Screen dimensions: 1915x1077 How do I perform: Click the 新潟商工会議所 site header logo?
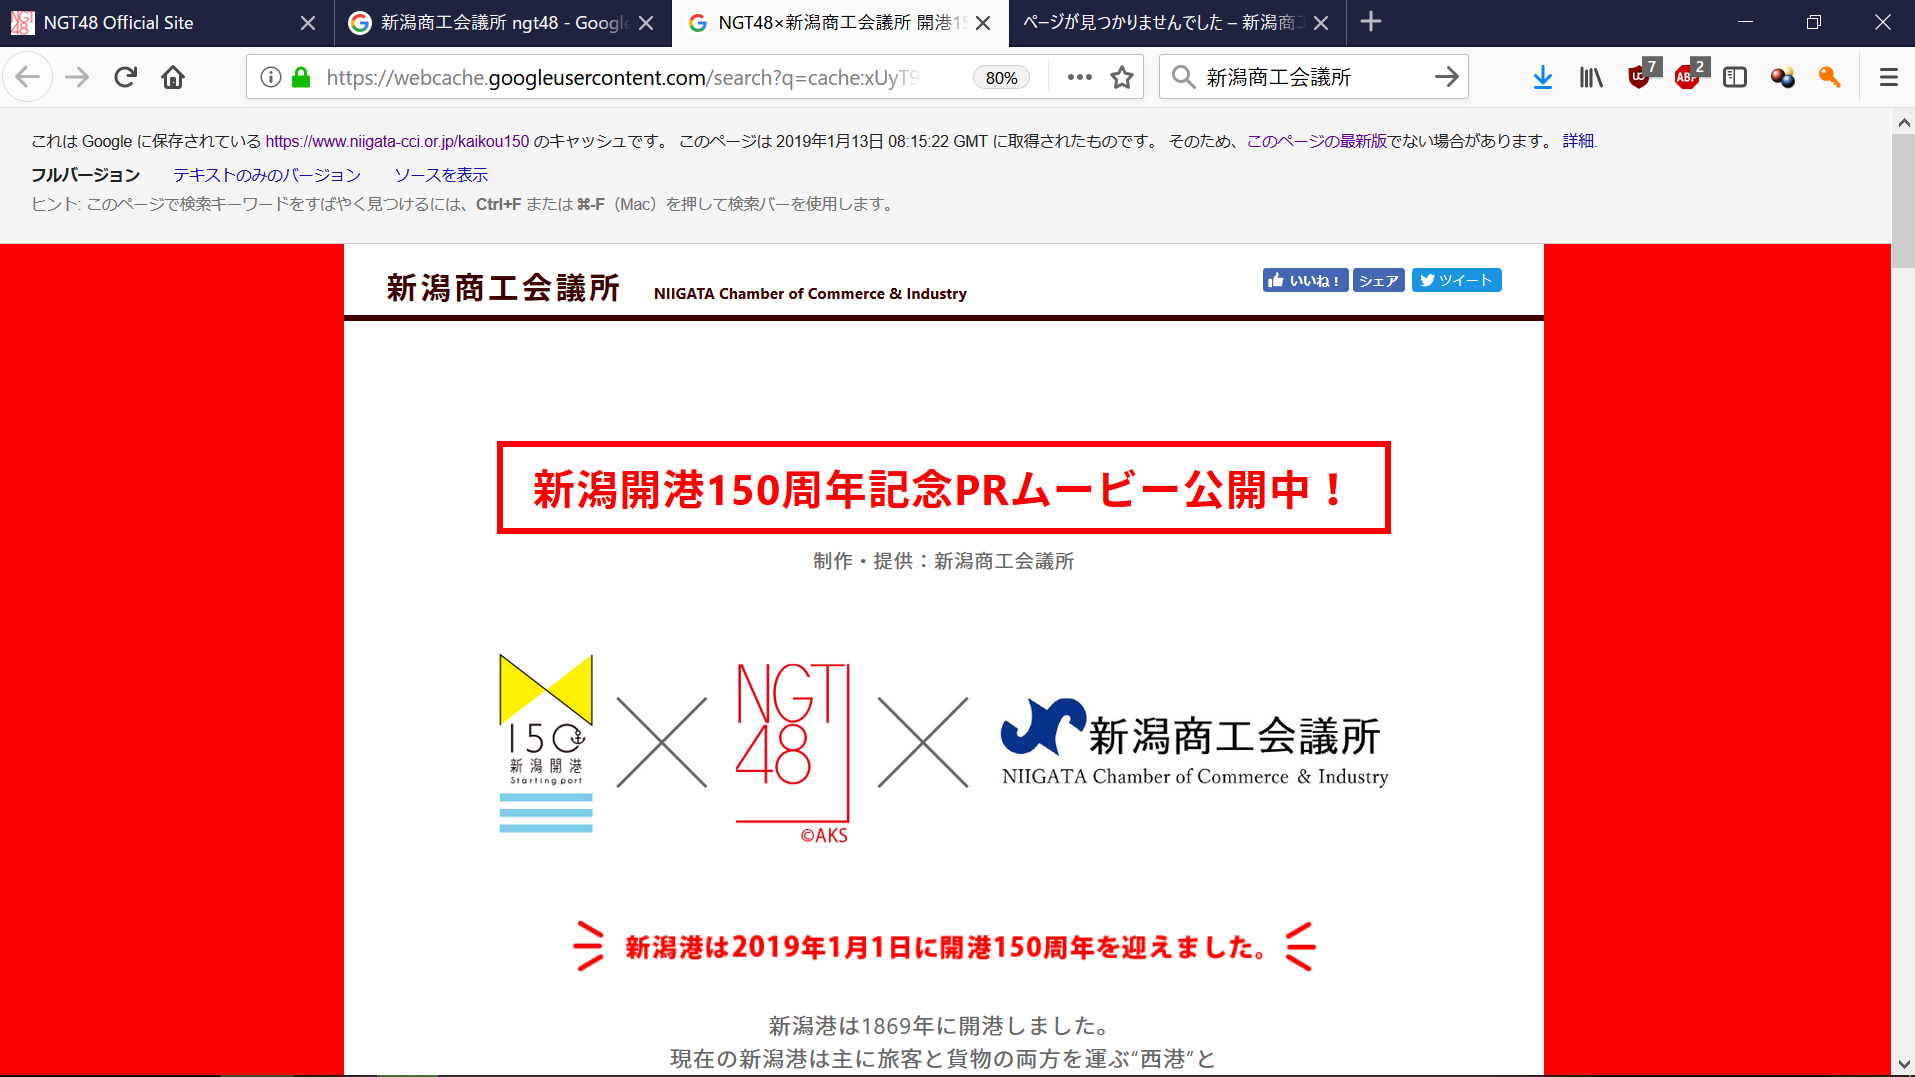[x=503, y=288]
